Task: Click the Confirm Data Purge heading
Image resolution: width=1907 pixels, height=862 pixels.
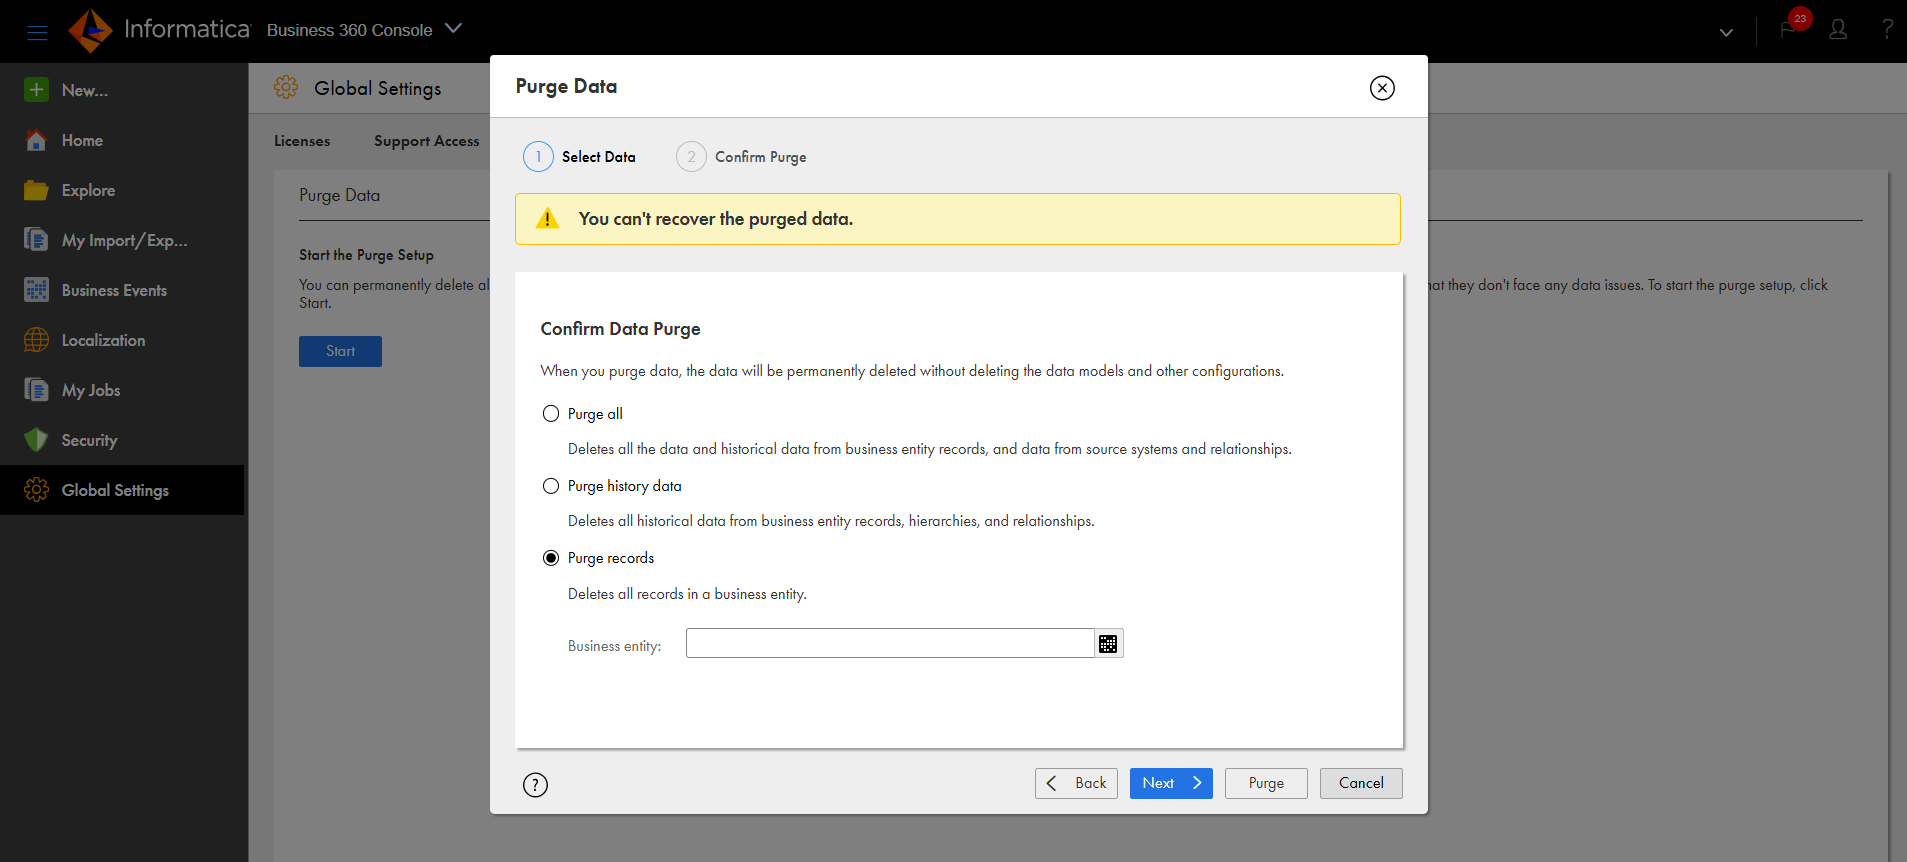Action: 621,329
